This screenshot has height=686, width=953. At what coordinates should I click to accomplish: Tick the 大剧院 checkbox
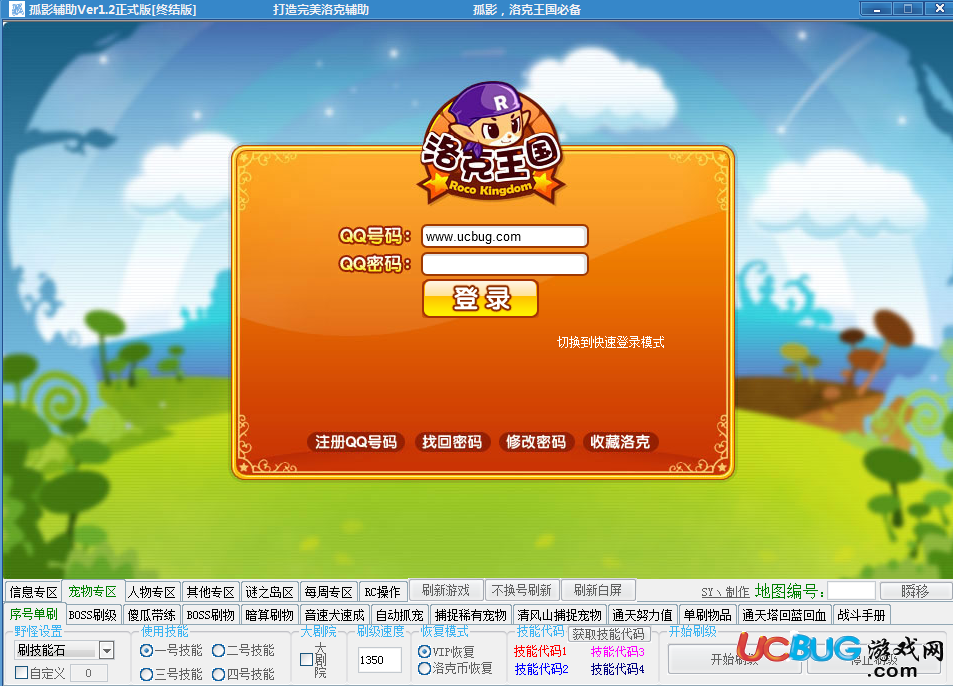pos(307,660)
